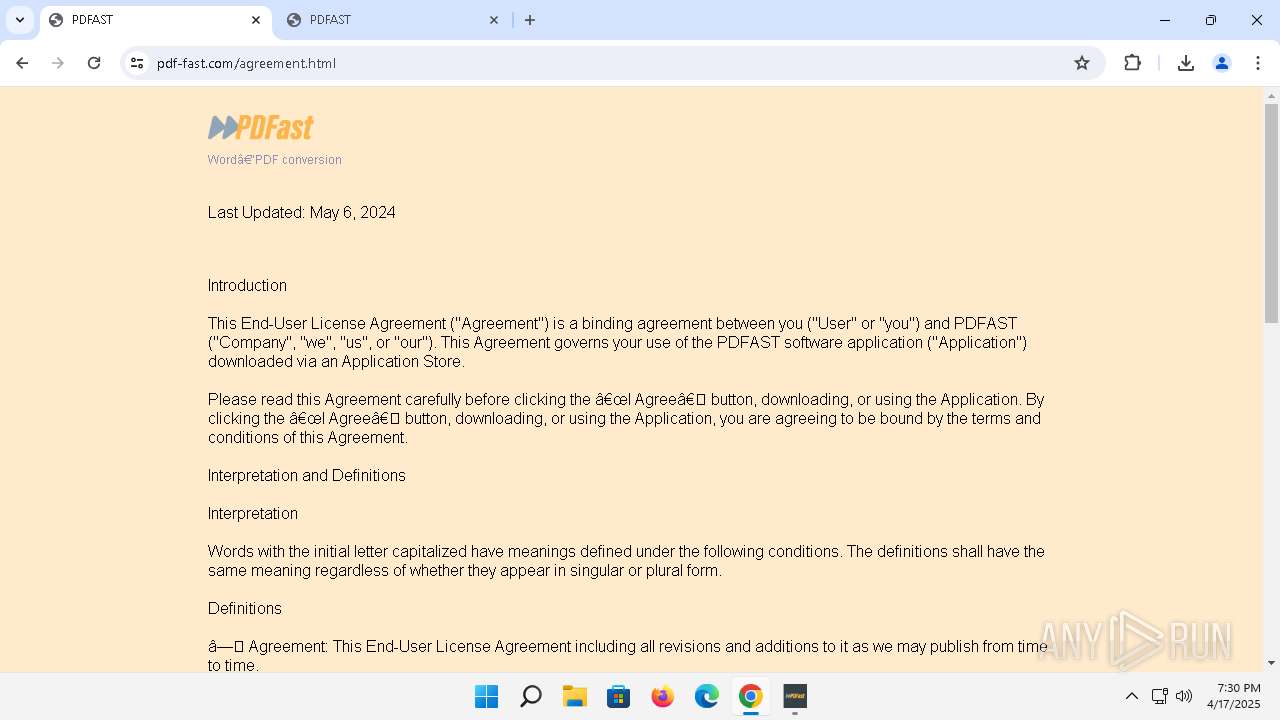Open the Chrome profile avatar
This screenshot has height=720, width=1280.
1222,63
